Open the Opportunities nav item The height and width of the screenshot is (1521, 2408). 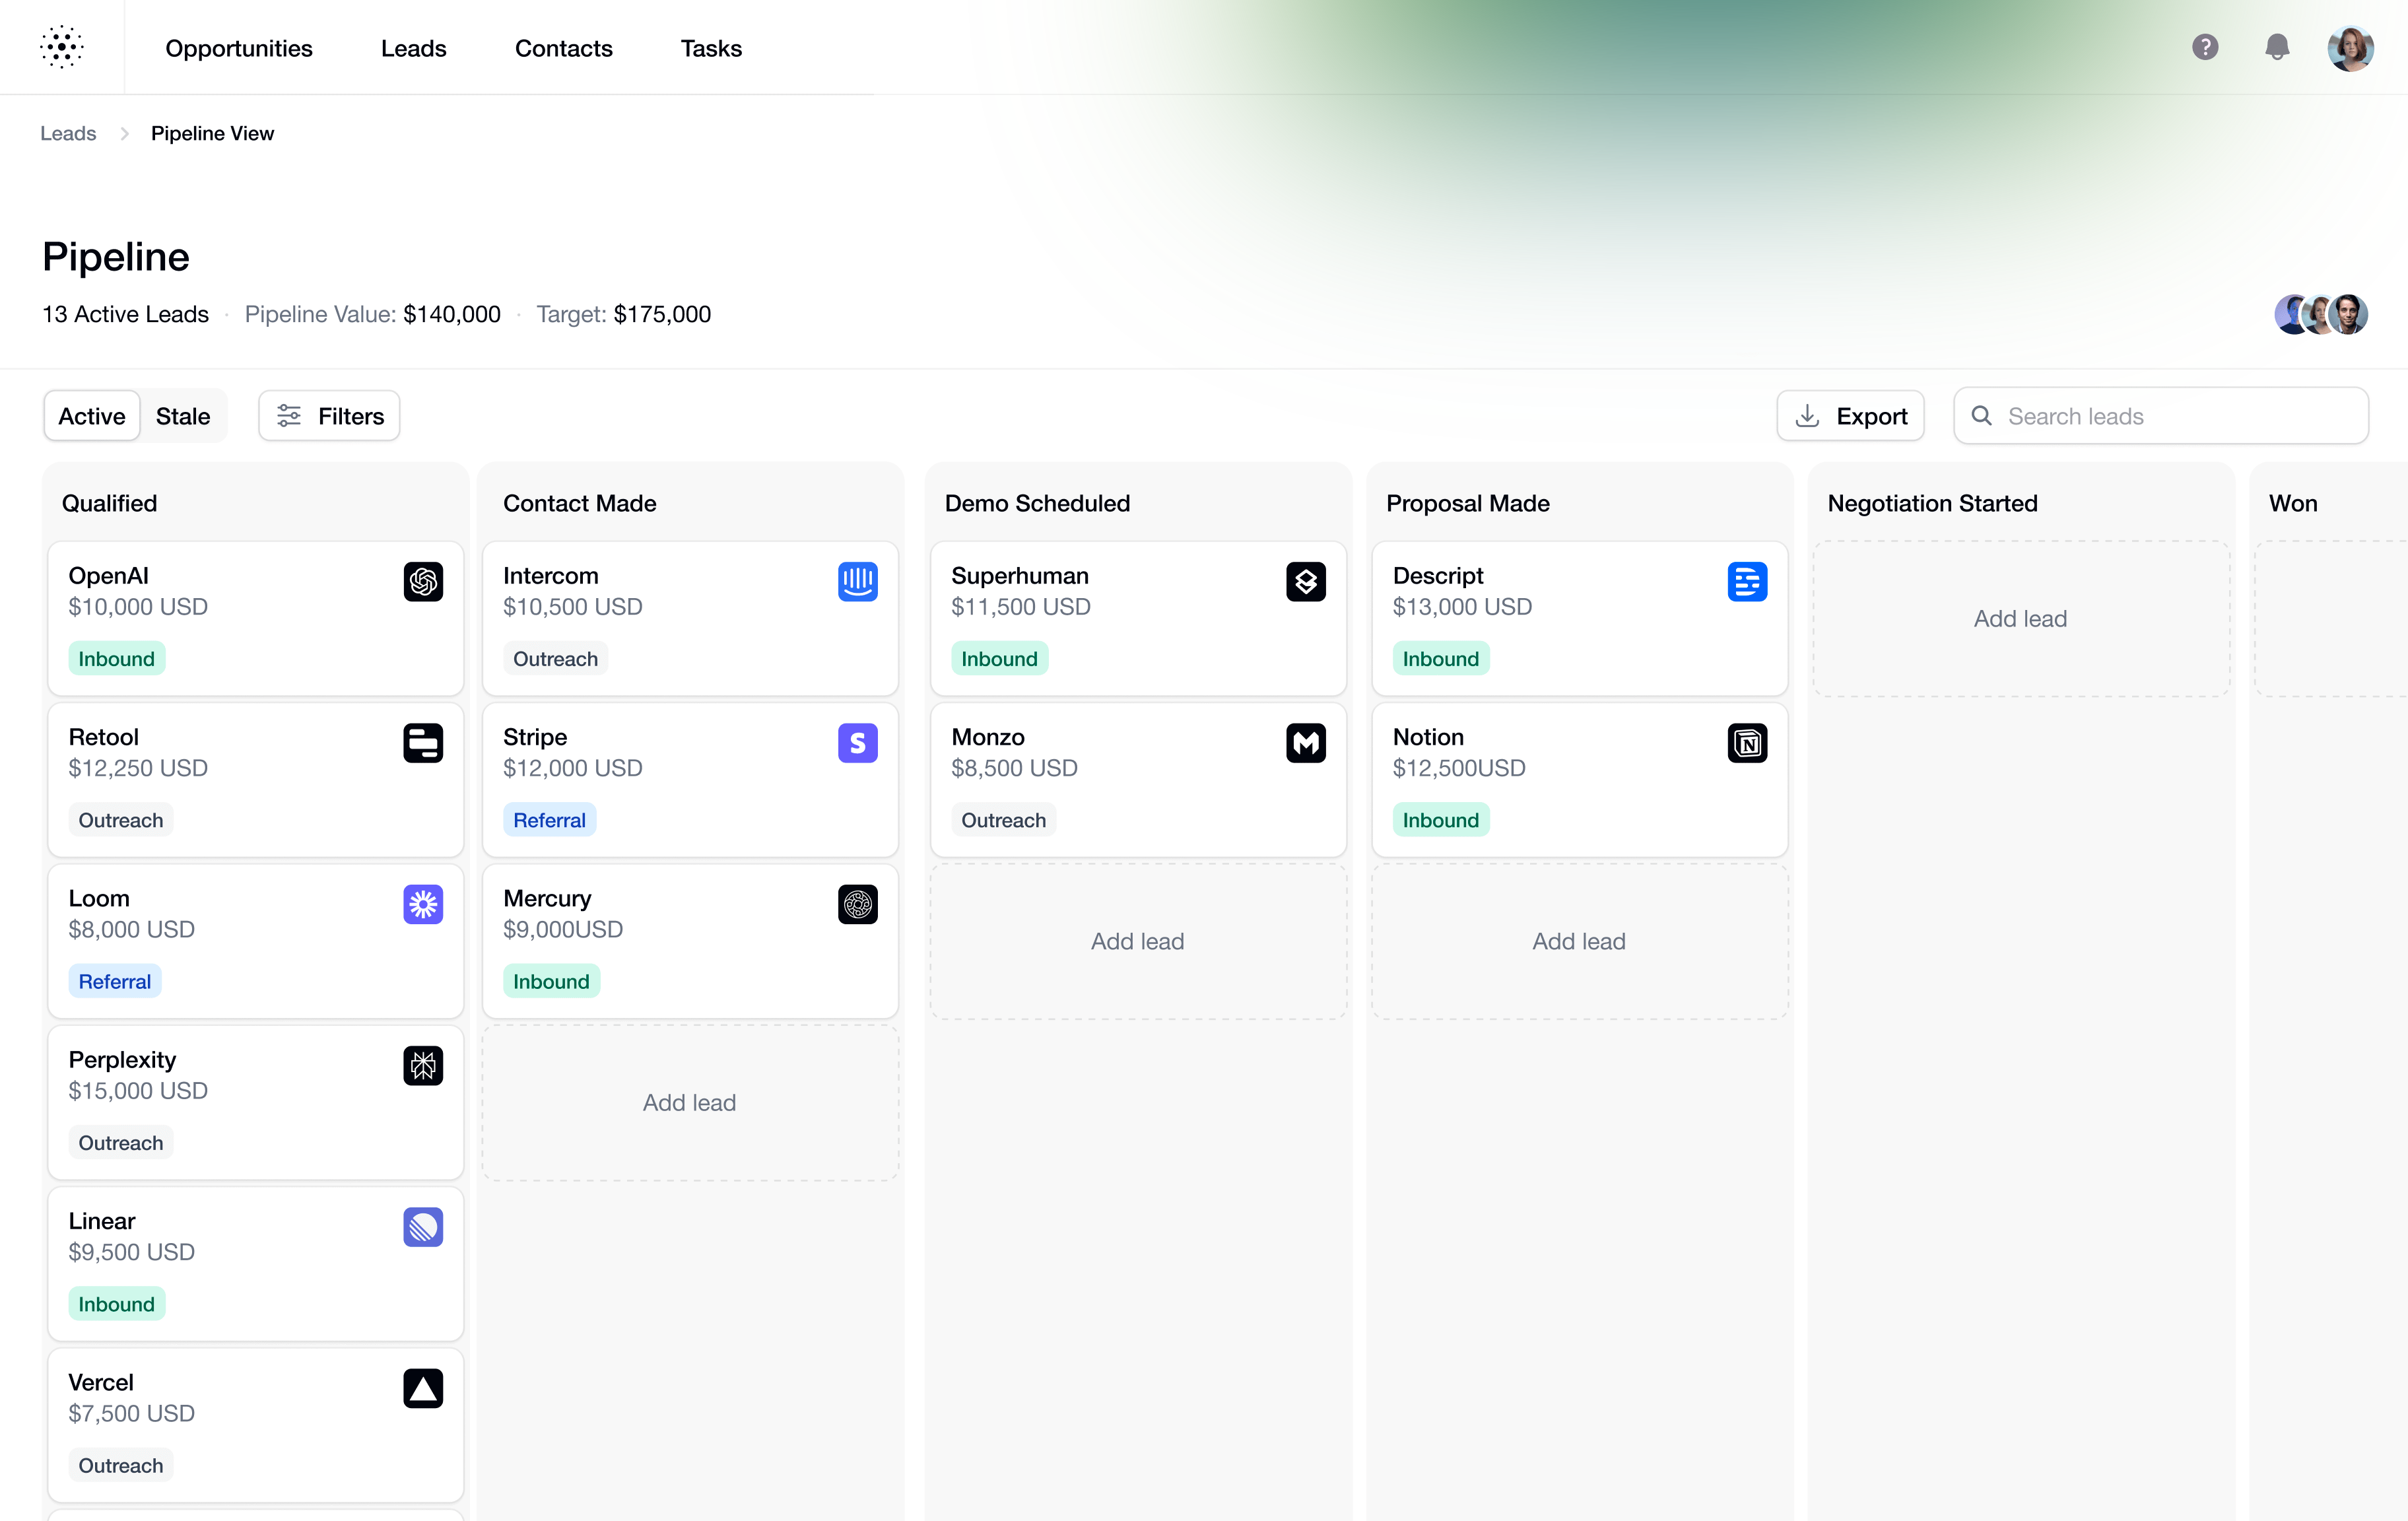pos(239,48)
